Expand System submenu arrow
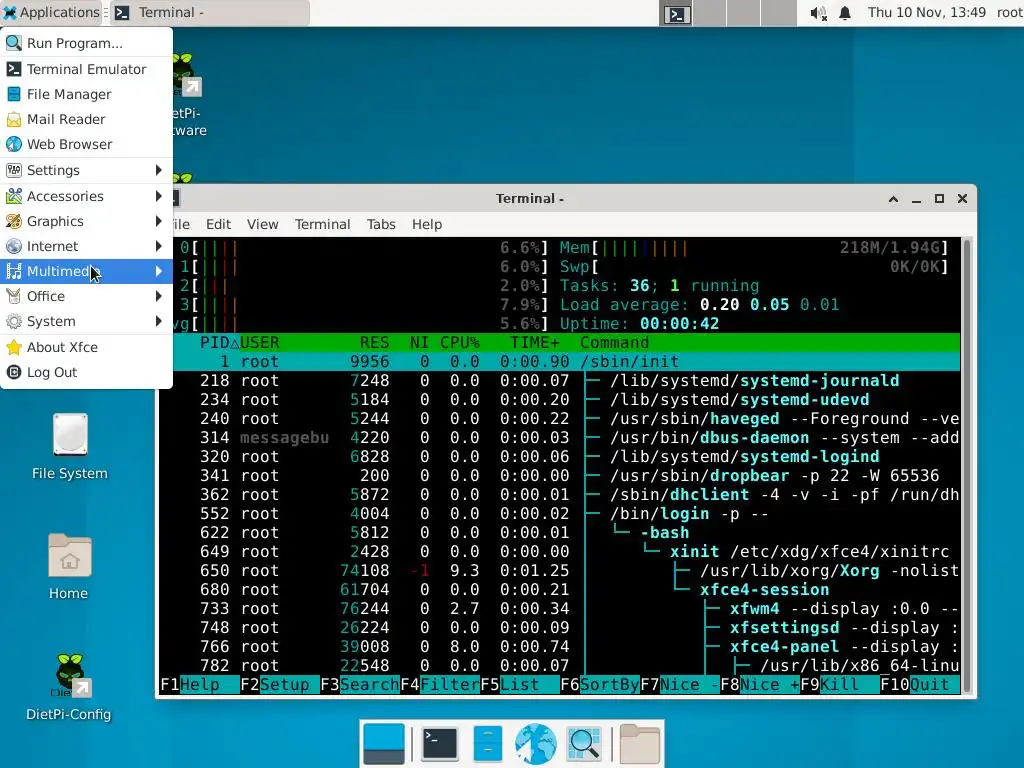This screenshot has width=1024, height=768. tap(159, 321)
